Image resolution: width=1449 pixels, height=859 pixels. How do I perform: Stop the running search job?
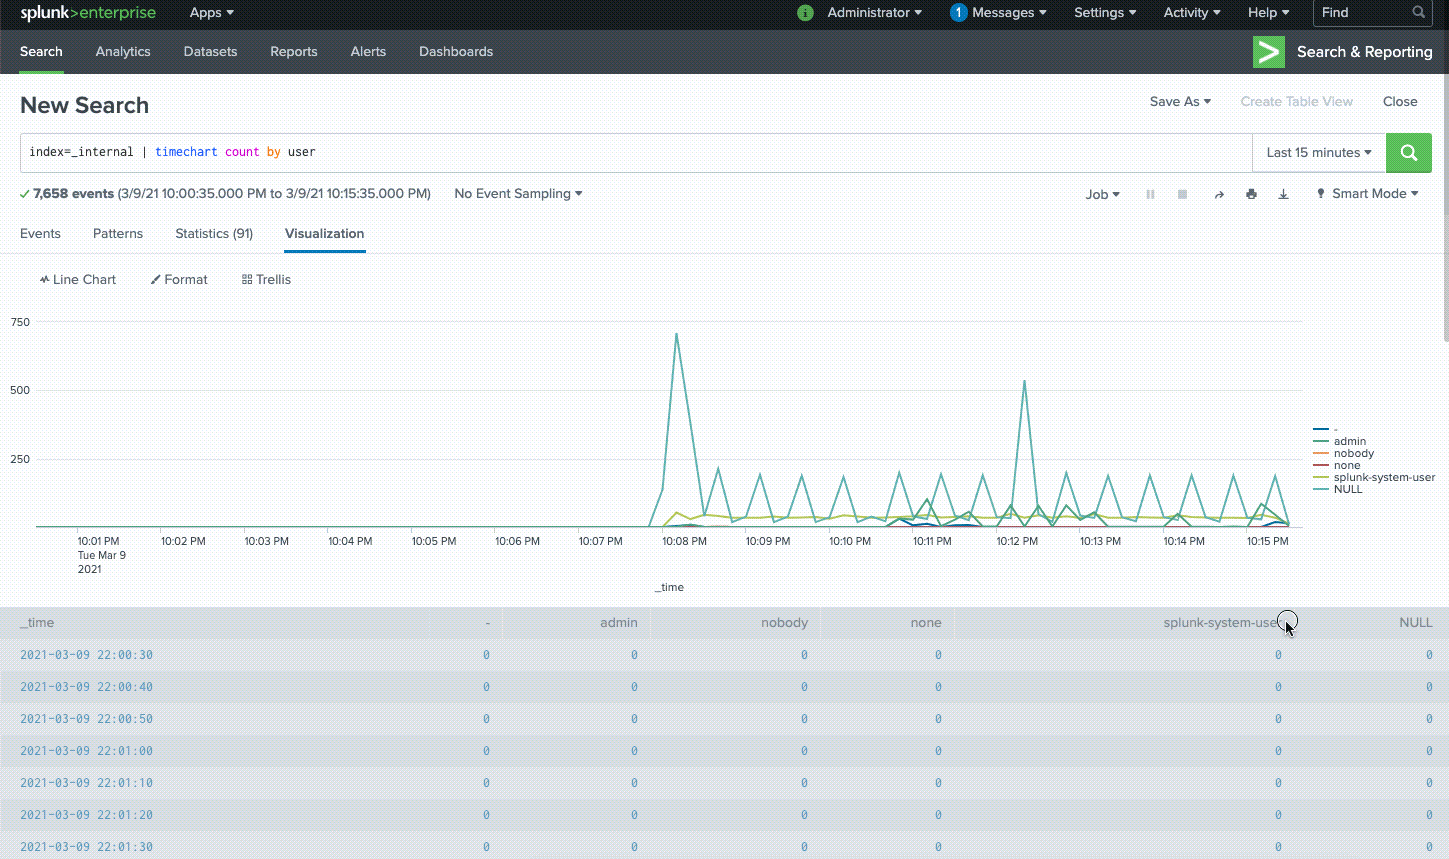(x=1182, y=194)
